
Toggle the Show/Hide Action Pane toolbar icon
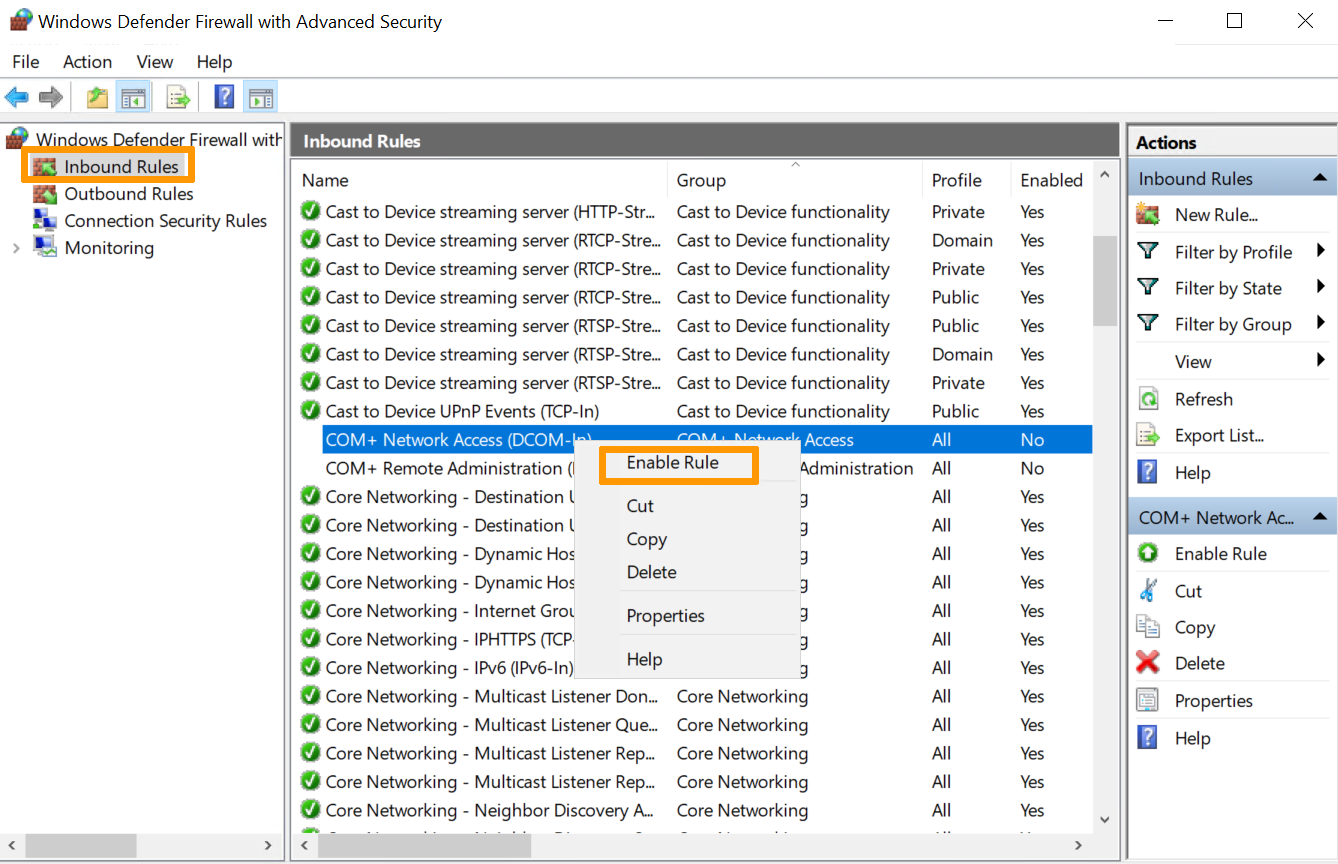pyautogui.click(x=260, y=97)
